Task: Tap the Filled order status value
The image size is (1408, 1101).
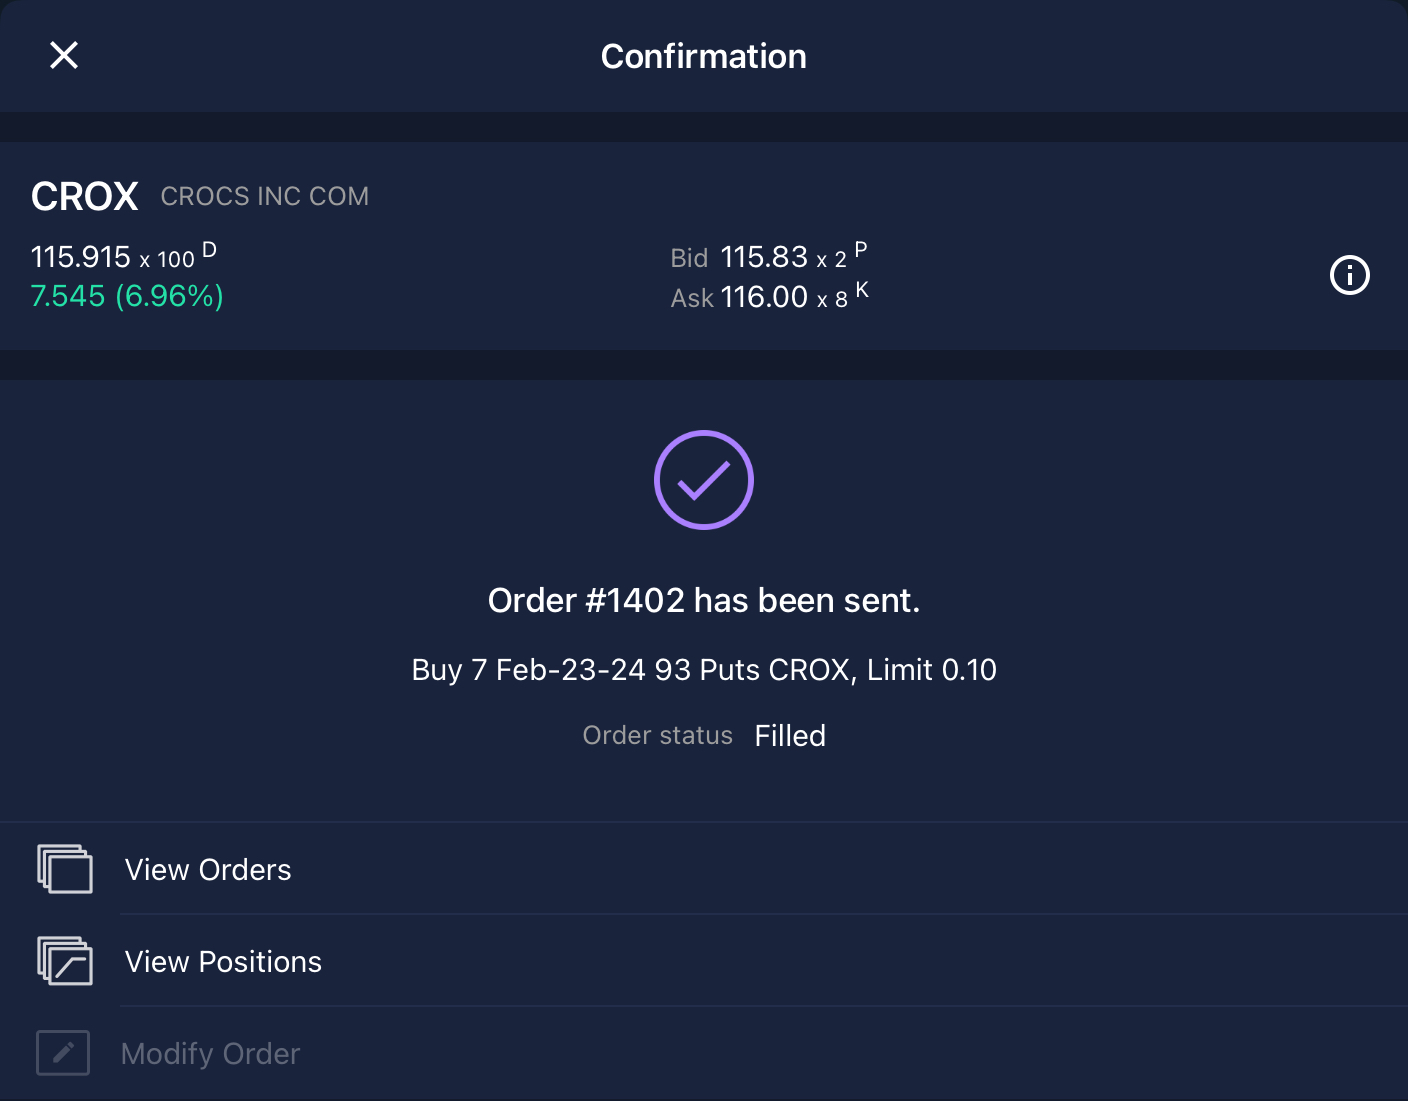Action: coord(790,735)
